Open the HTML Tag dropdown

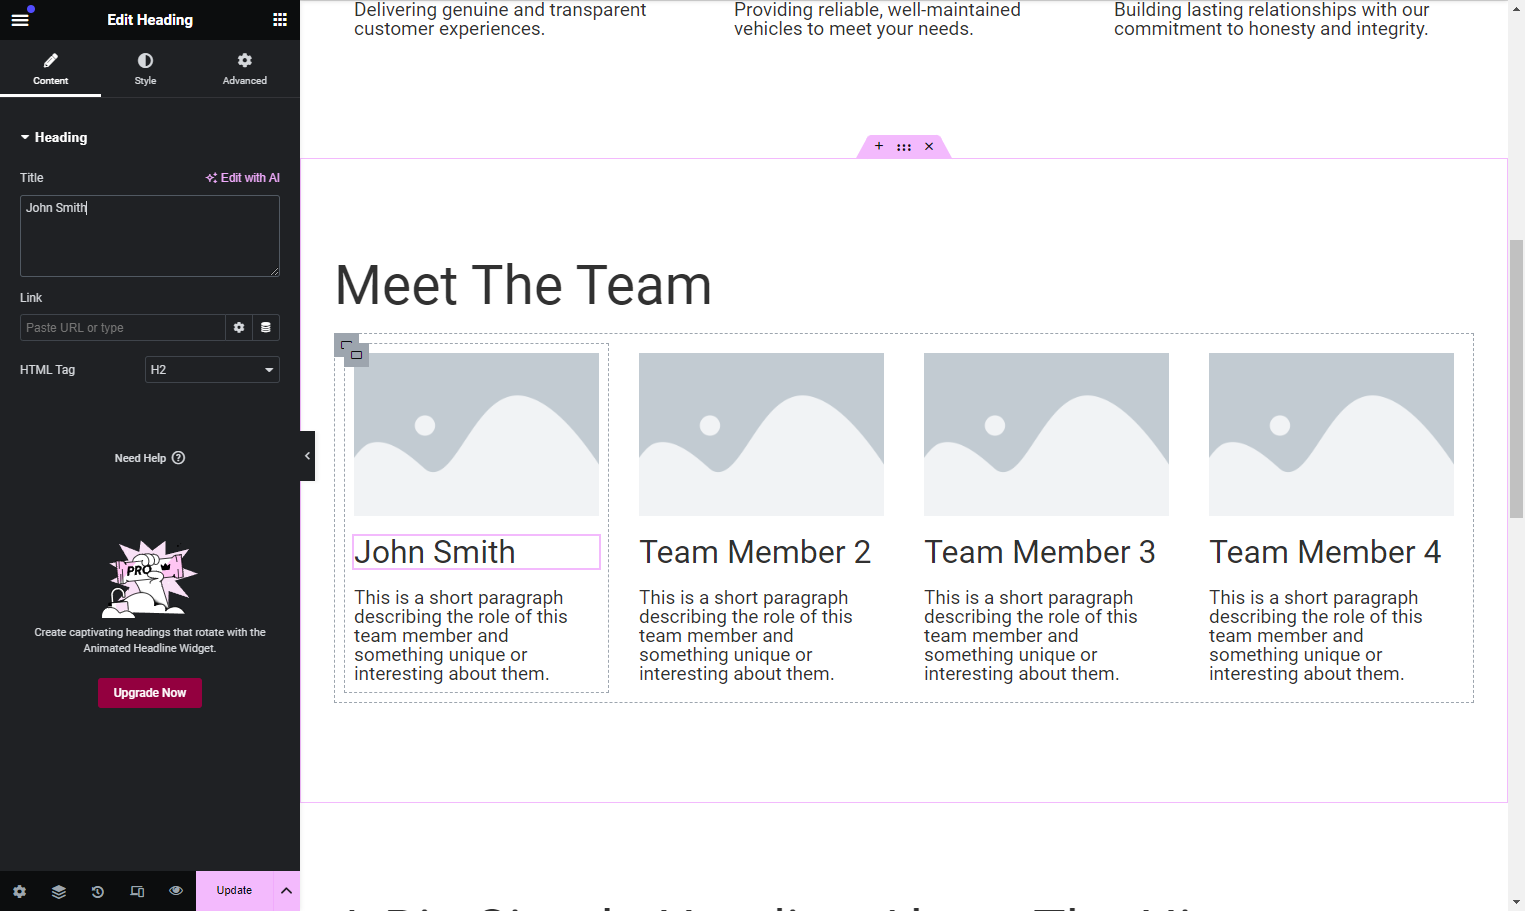click(x=212, y=370)
